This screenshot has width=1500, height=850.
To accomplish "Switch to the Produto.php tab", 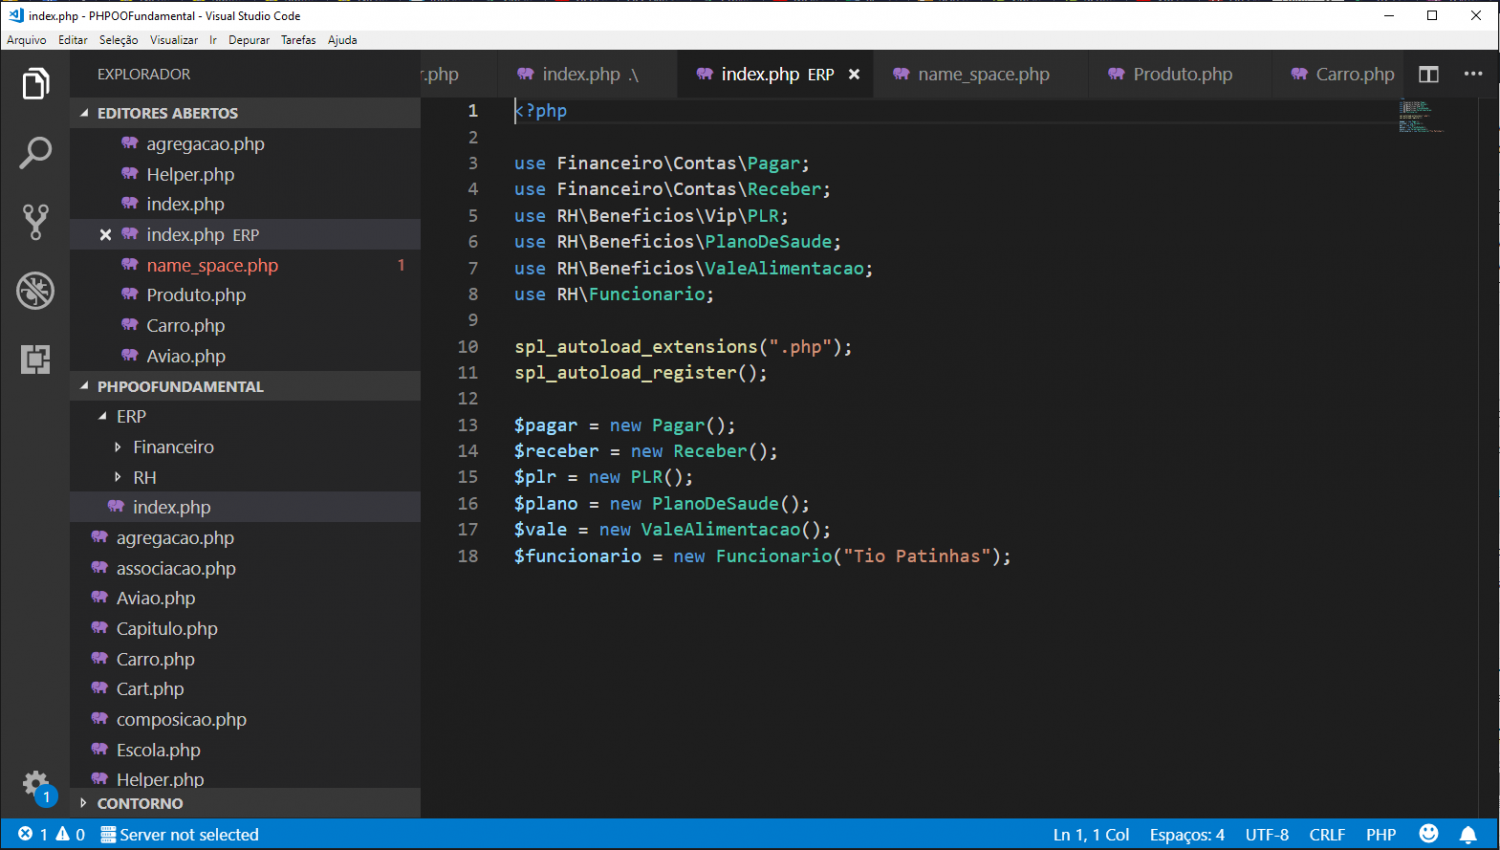I will [1180, 74].
